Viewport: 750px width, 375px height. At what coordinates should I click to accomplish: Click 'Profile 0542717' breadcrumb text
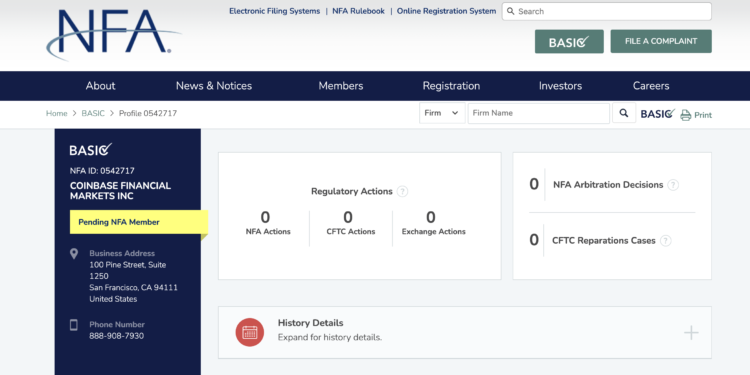tap(148, 114)
